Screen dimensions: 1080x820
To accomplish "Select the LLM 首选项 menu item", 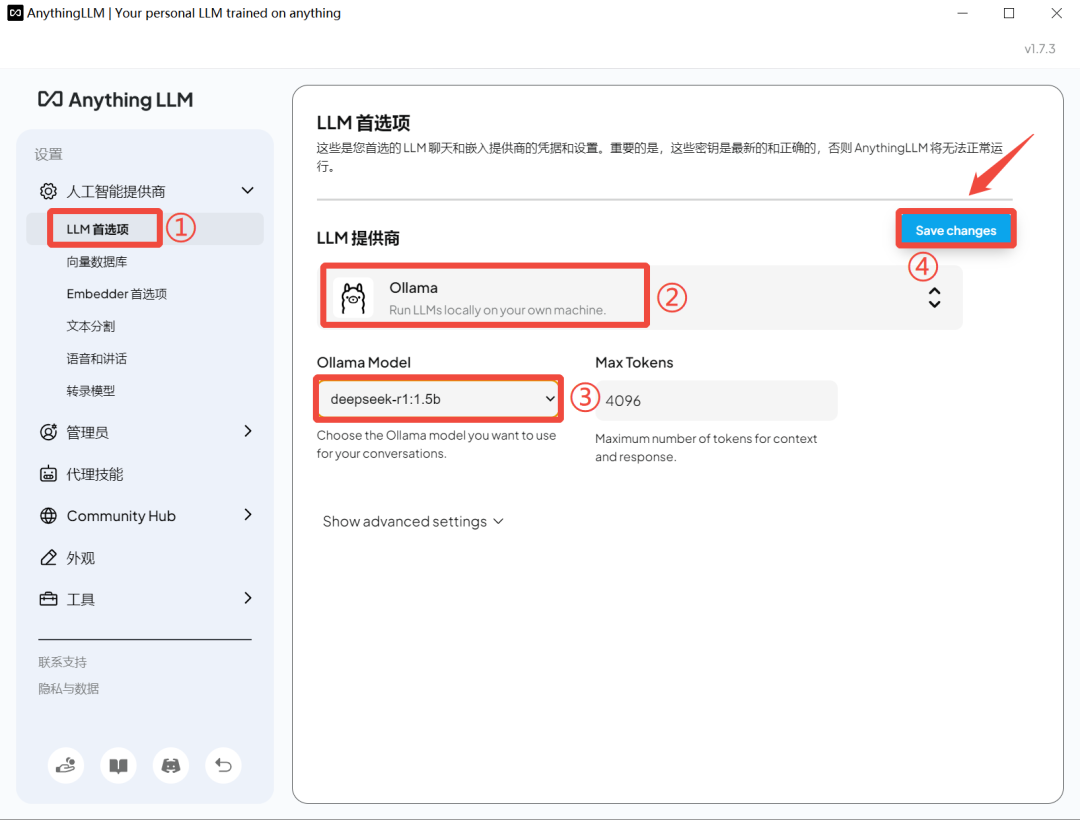I will 145,229.
